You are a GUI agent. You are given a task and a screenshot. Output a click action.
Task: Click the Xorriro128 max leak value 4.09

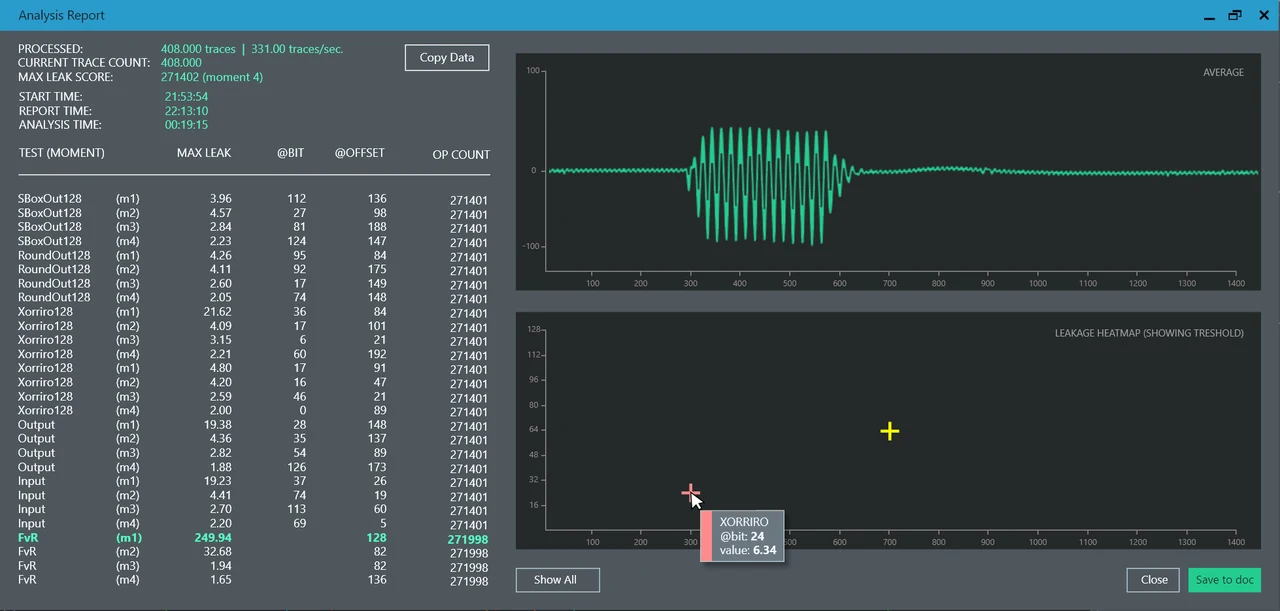click(220, 326)
